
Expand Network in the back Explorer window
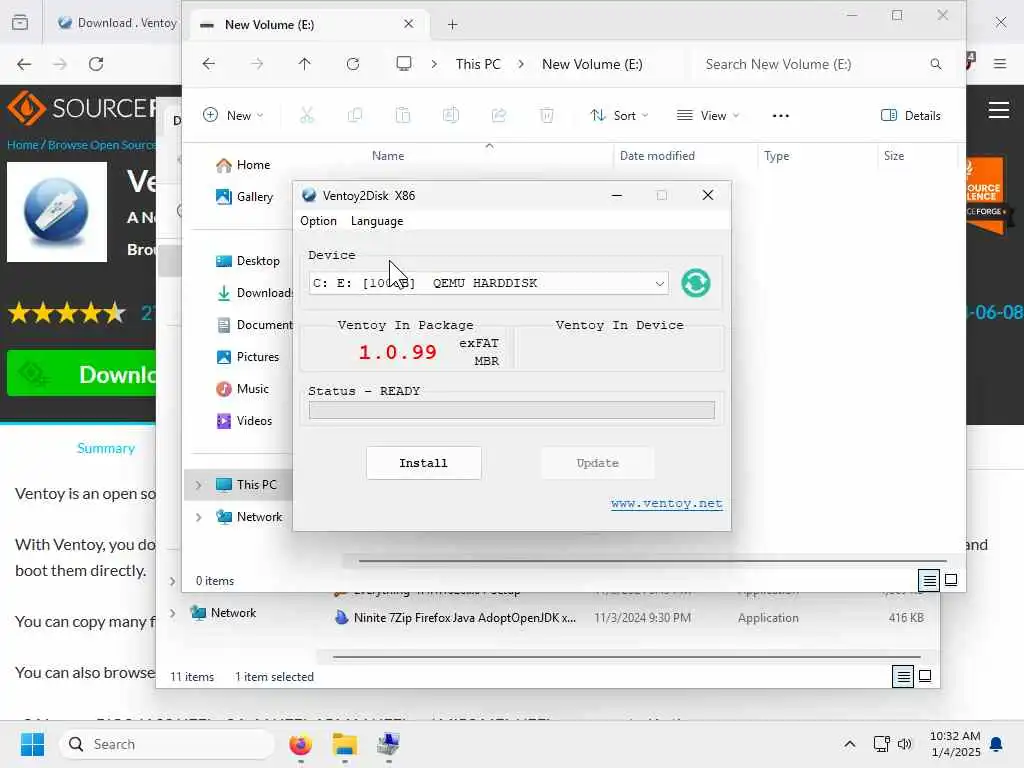click(x=172, y=613)
